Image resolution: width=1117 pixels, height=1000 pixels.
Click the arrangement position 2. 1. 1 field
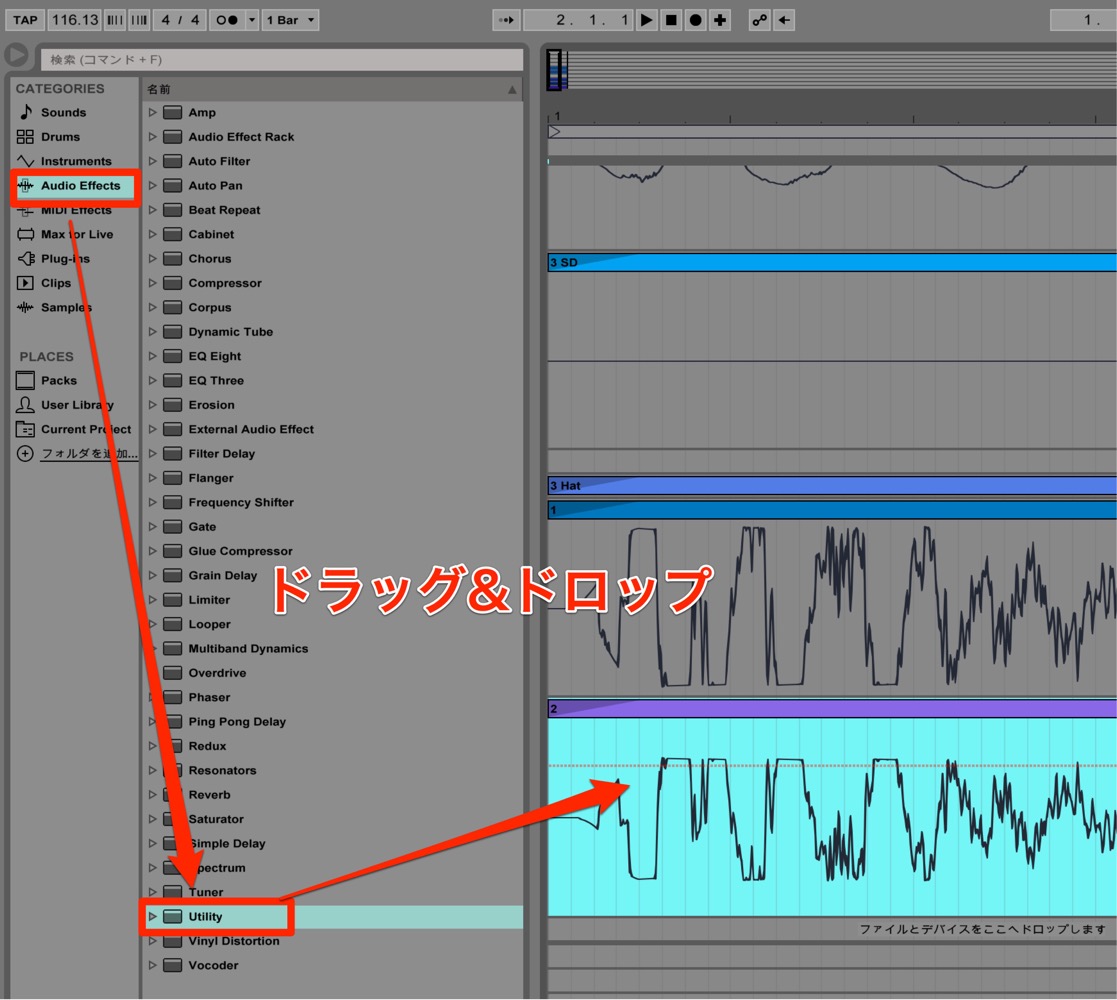pos(577,20)
